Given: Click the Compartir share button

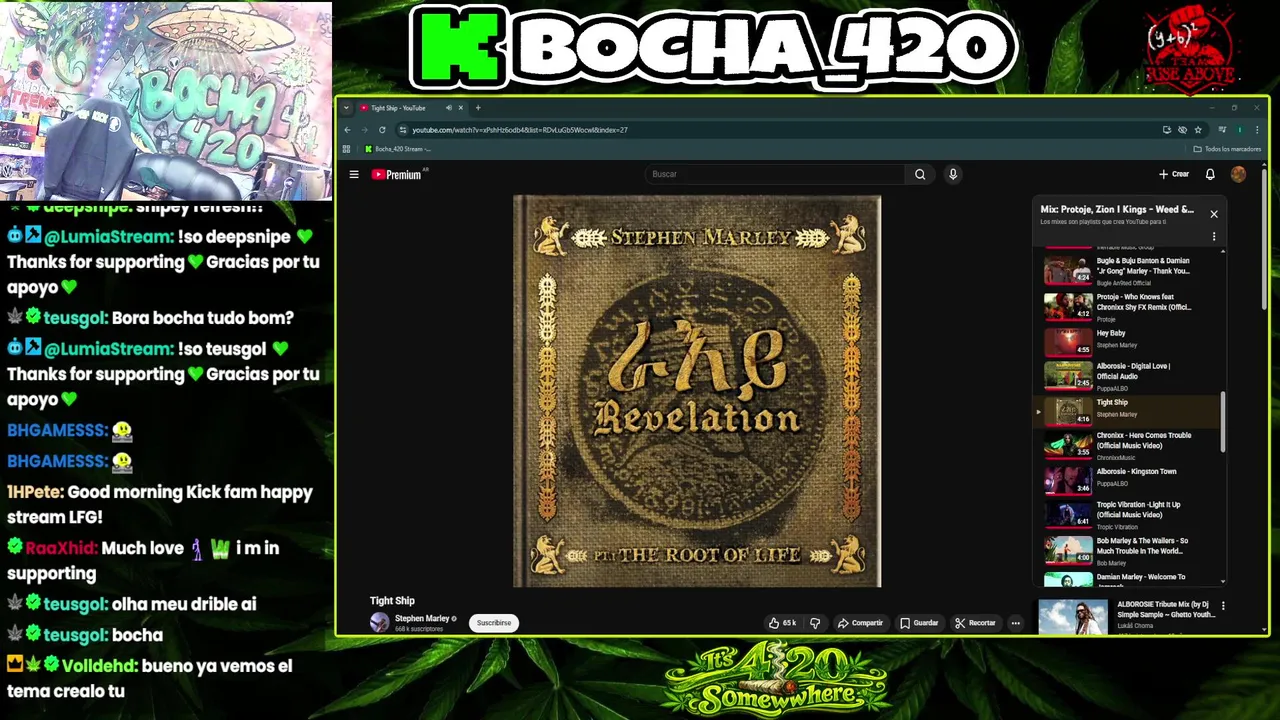Looking at the screenshot, I should tap(860, 623).
